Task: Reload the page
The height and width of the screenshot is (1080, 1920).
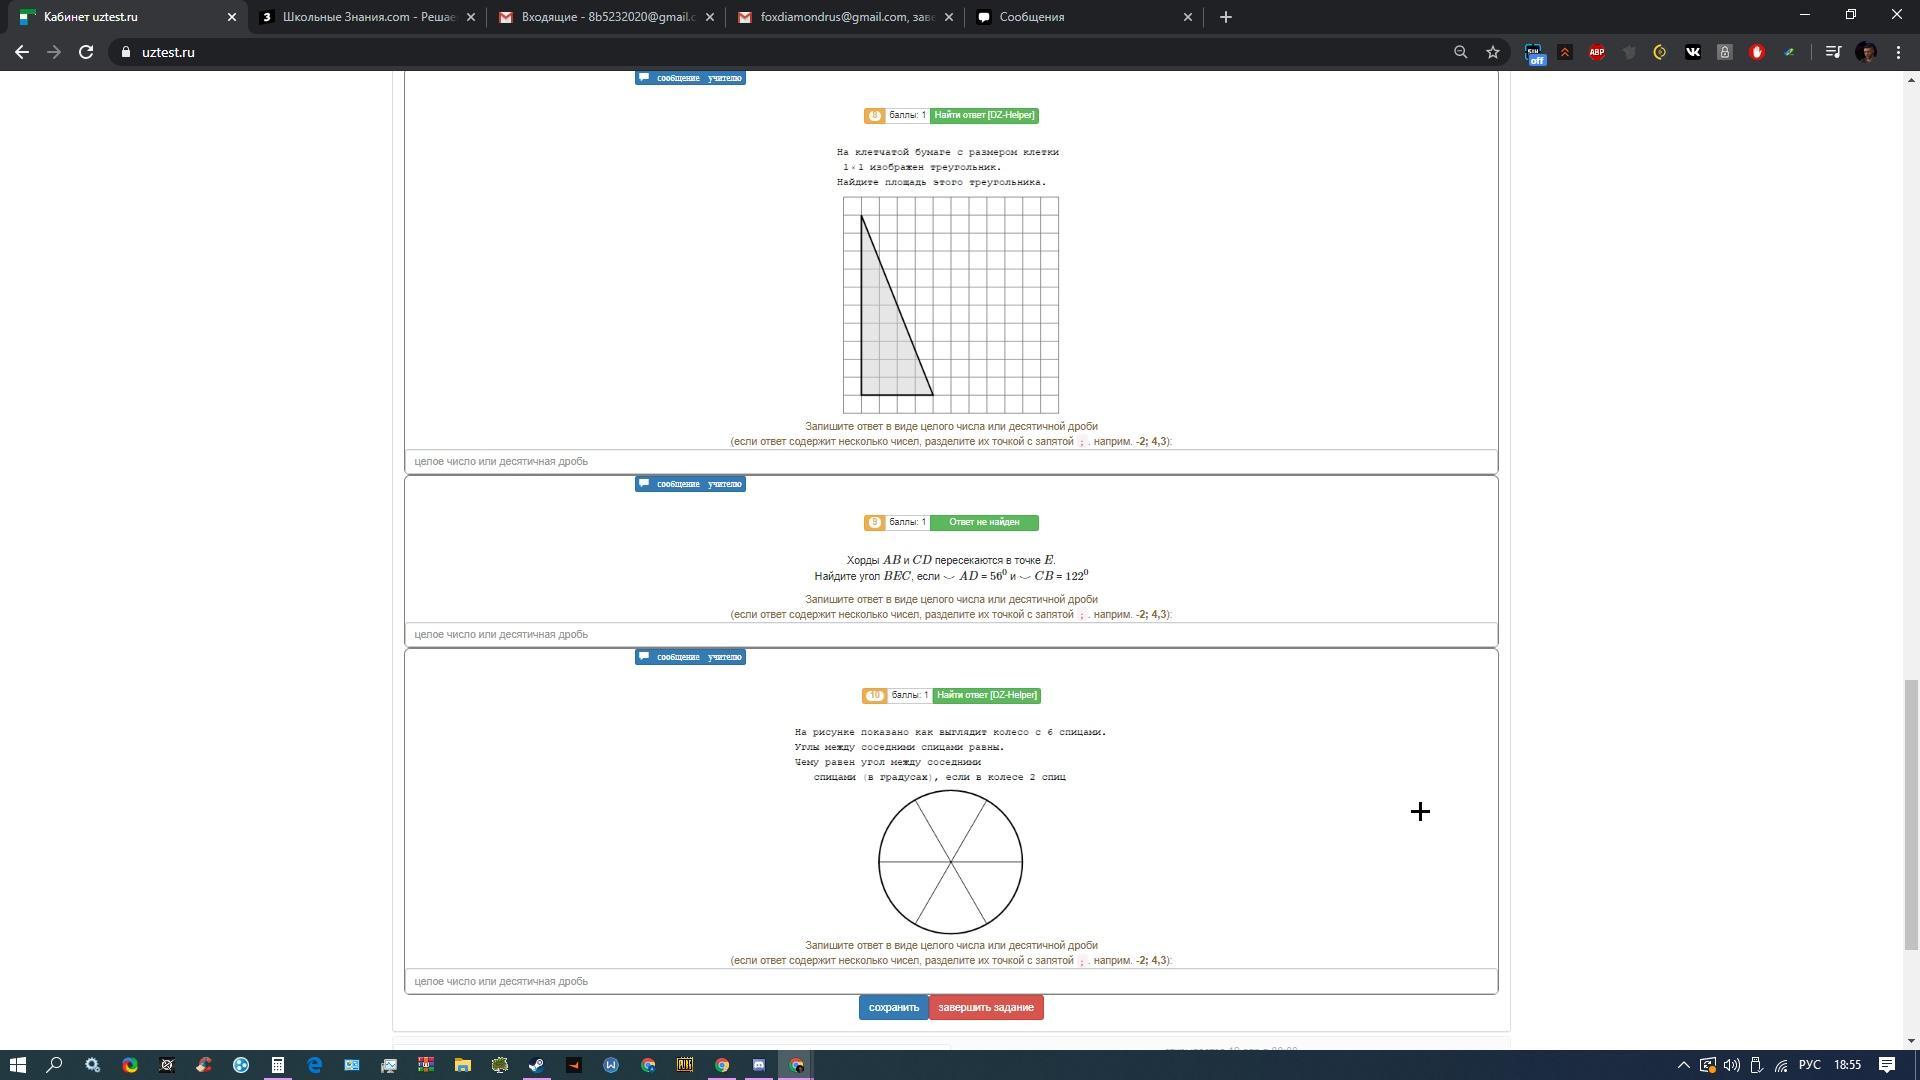Action: click(86, 52)
